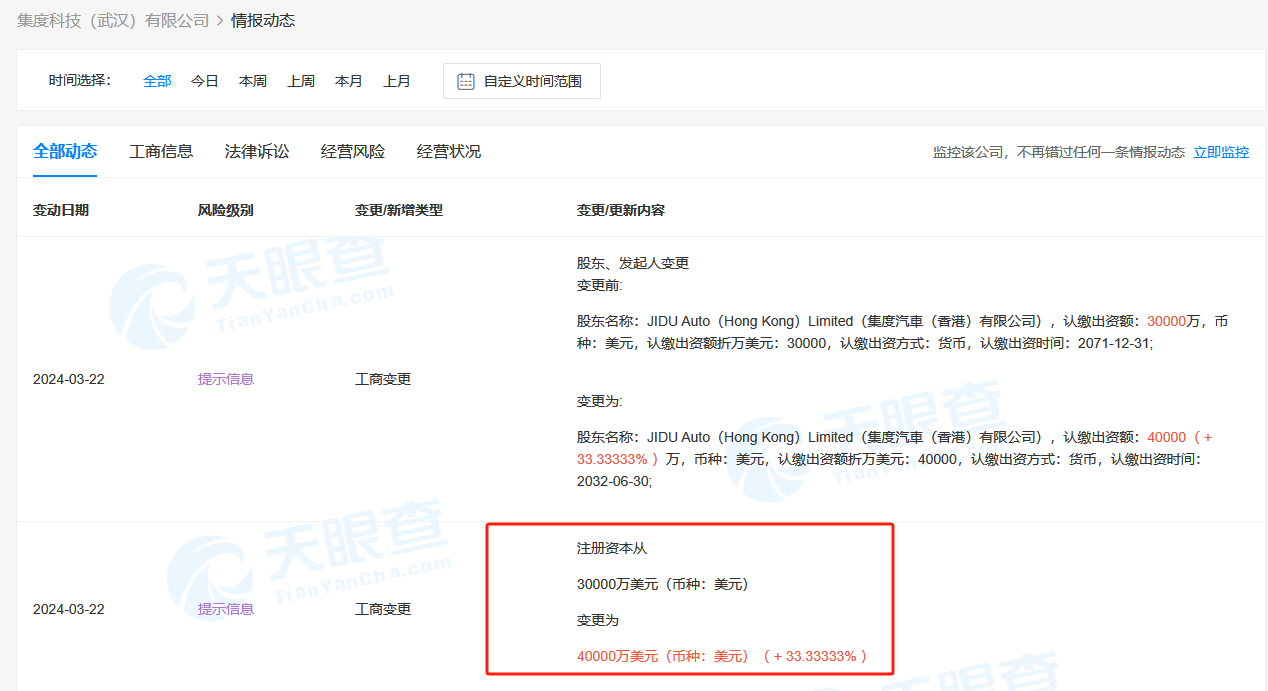The image size is (1268, 691).
Task: Switch to 法律诉讼 tab
Action: point(257,151)
